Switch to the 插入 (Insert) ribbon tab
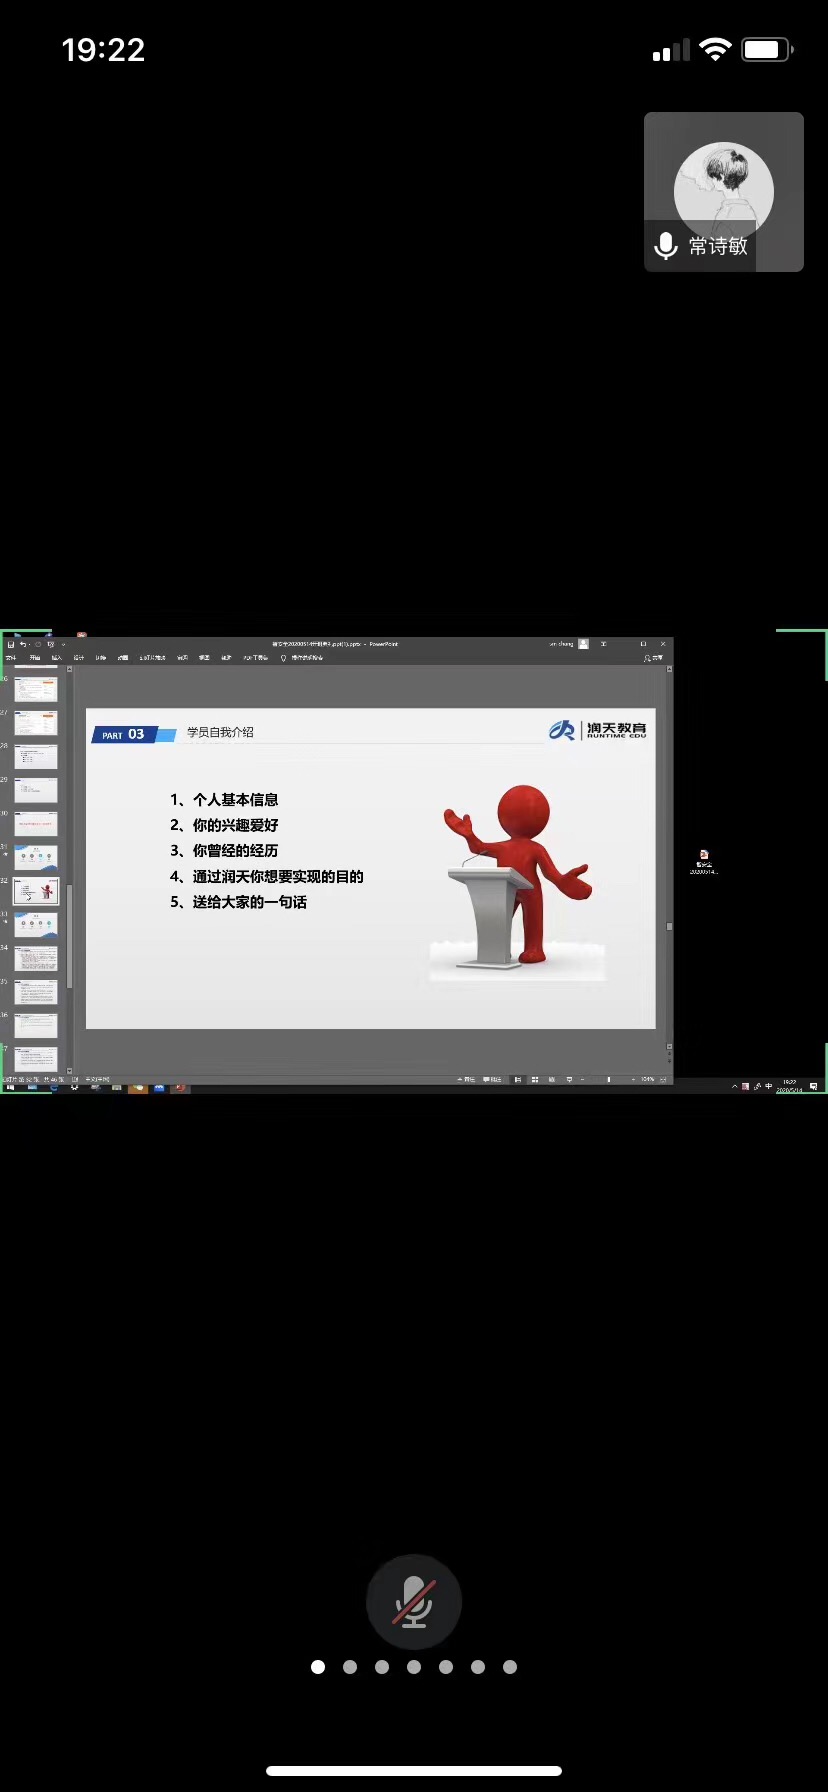828x1792 pixels. pos(56,658)
